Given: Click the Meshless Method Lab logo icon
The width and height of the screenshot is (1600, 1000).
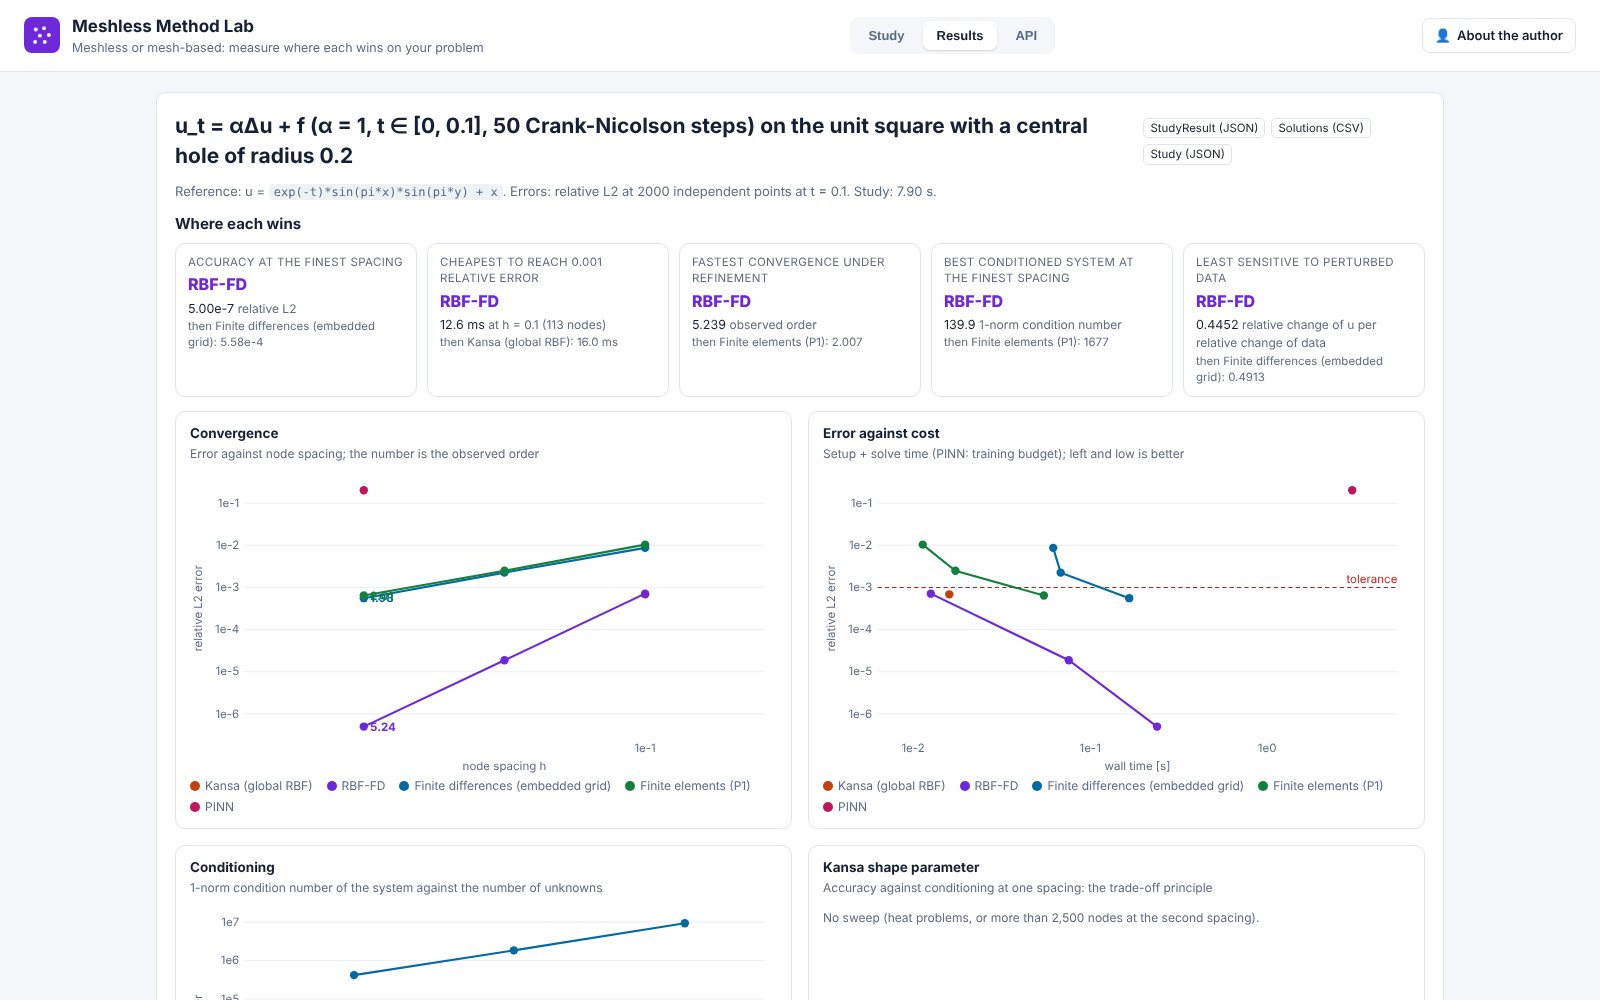Looking at the screenshot, I should (42, 35).
